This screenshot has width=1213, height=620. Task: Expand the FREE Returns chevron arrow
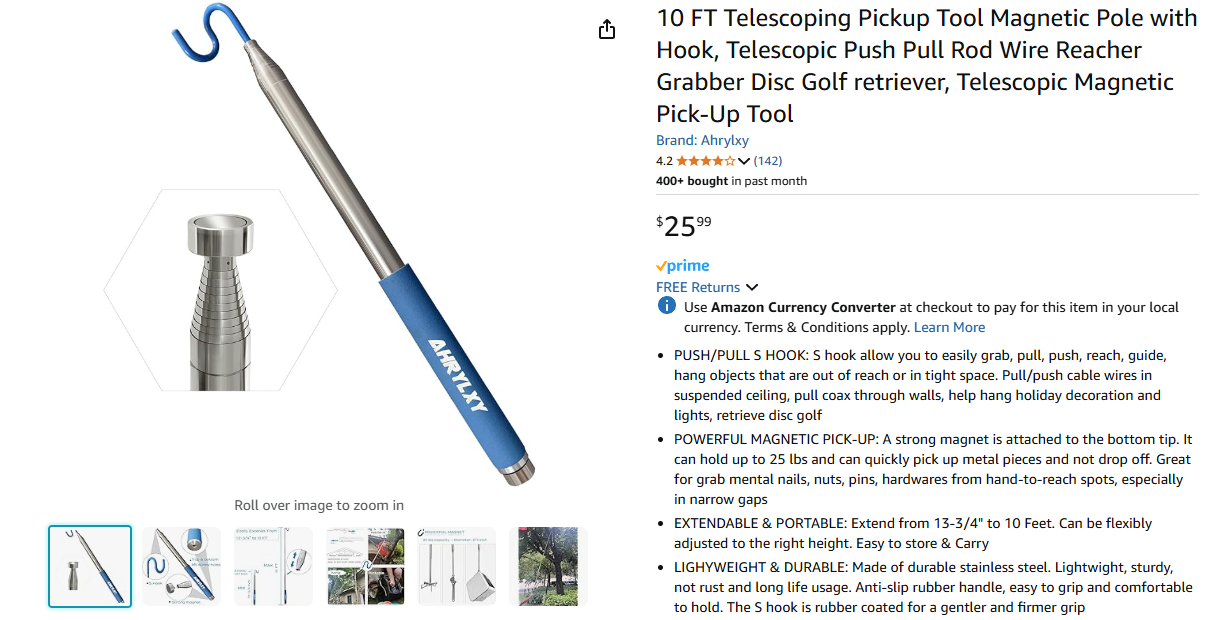753,288
